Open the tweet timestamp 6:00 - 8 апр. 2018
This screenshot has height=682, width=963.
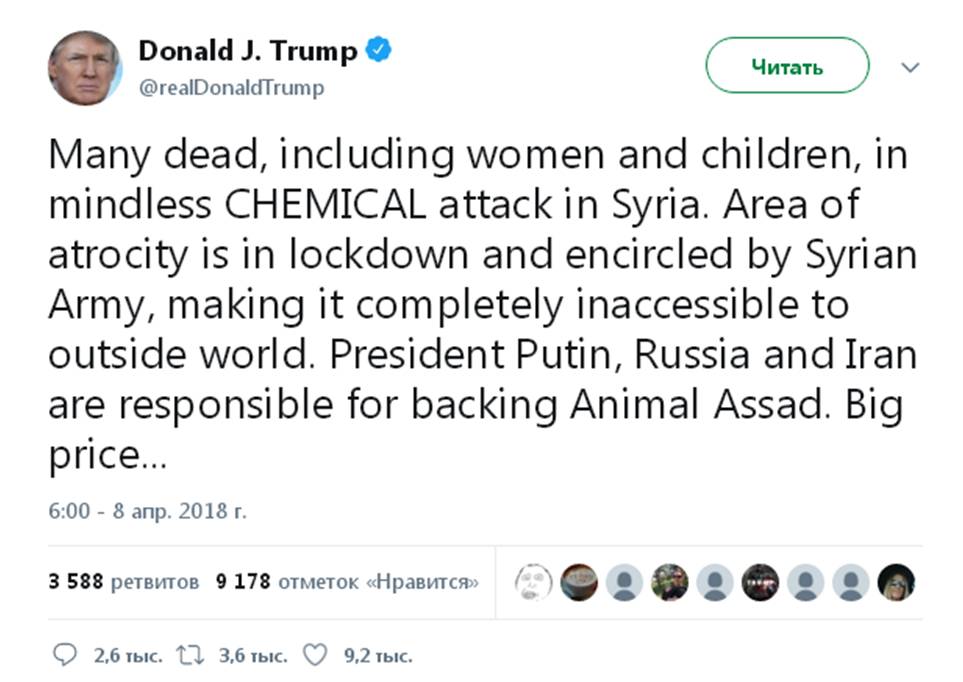147,511
